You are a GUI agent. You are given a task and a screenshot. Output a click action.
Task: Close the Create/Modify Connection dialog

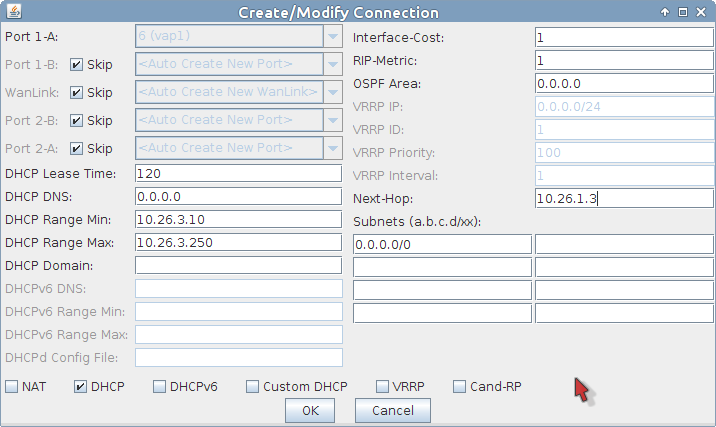pos(701,13)
